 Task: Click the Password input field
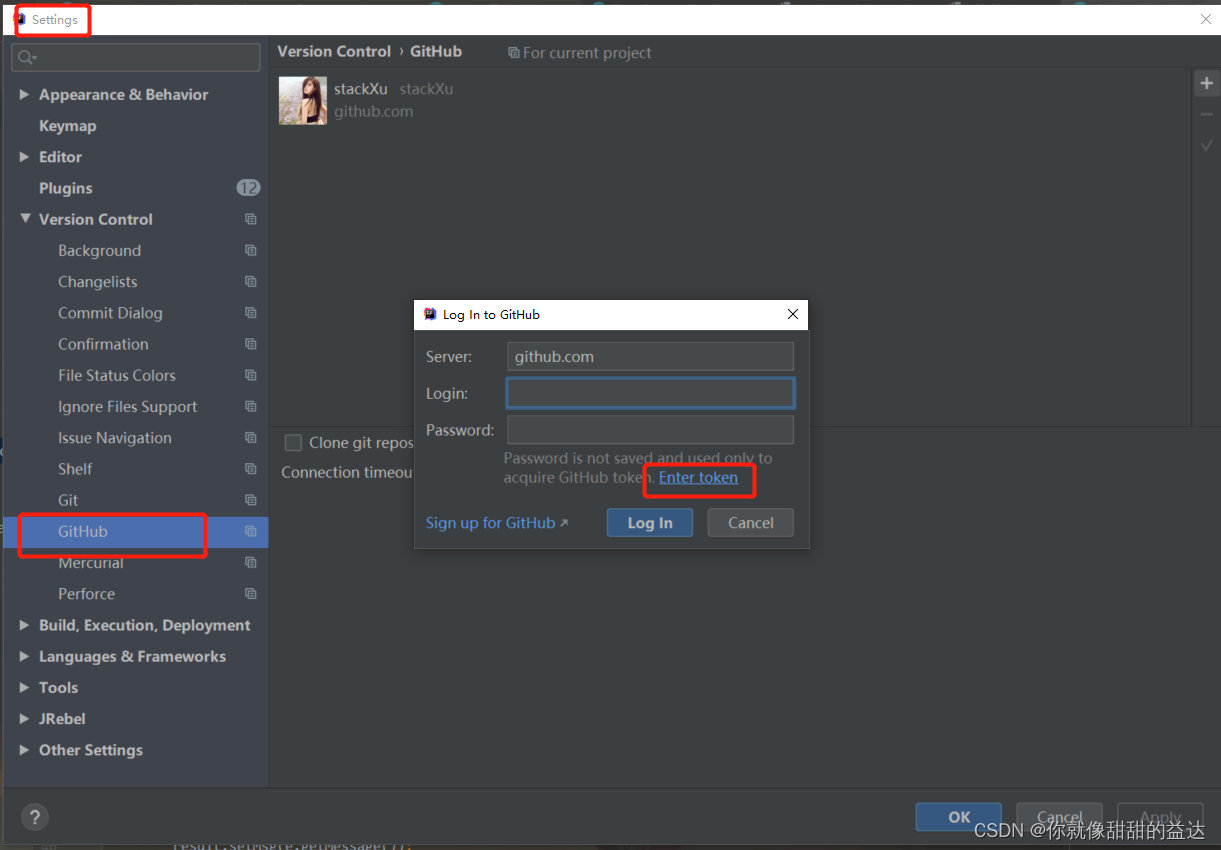pos(650,430)
